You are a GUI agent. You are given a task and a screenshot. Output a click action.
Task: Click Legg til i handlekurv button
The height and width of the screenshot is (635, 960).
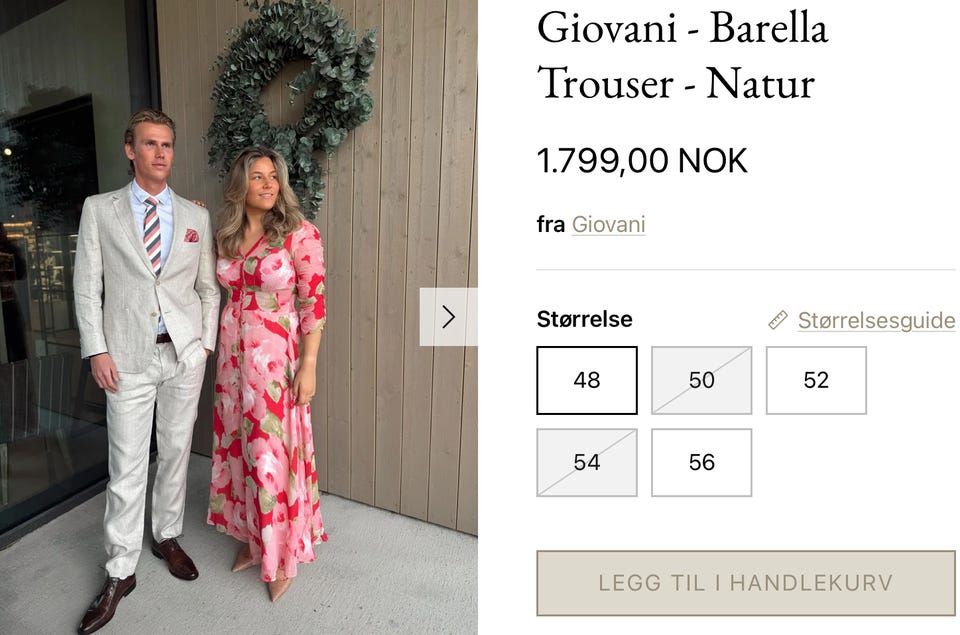click(746, 583)
